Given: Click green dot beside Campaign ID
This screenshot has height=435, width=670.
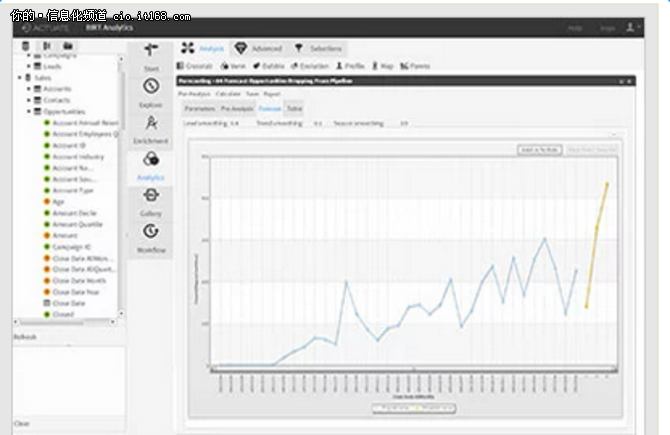Looking at the screenshot, I should 47,247.
